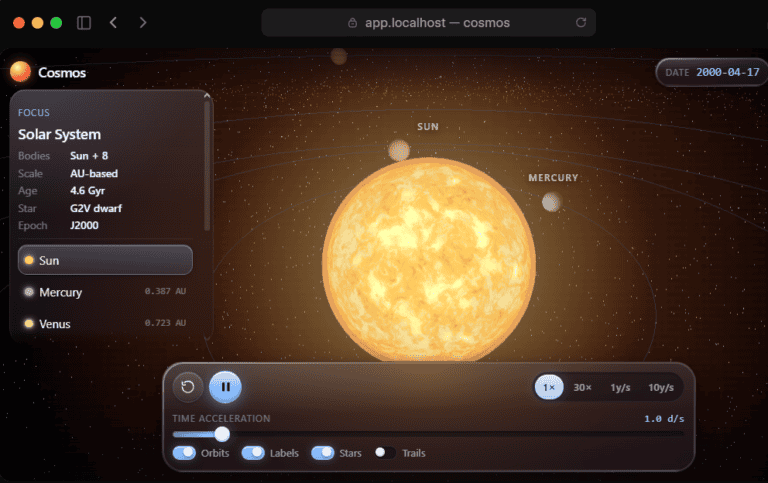Toggle the browser sidebar icon
This screenshot has height=483, width=768.
pyautogui.click(x=84, y=23)
